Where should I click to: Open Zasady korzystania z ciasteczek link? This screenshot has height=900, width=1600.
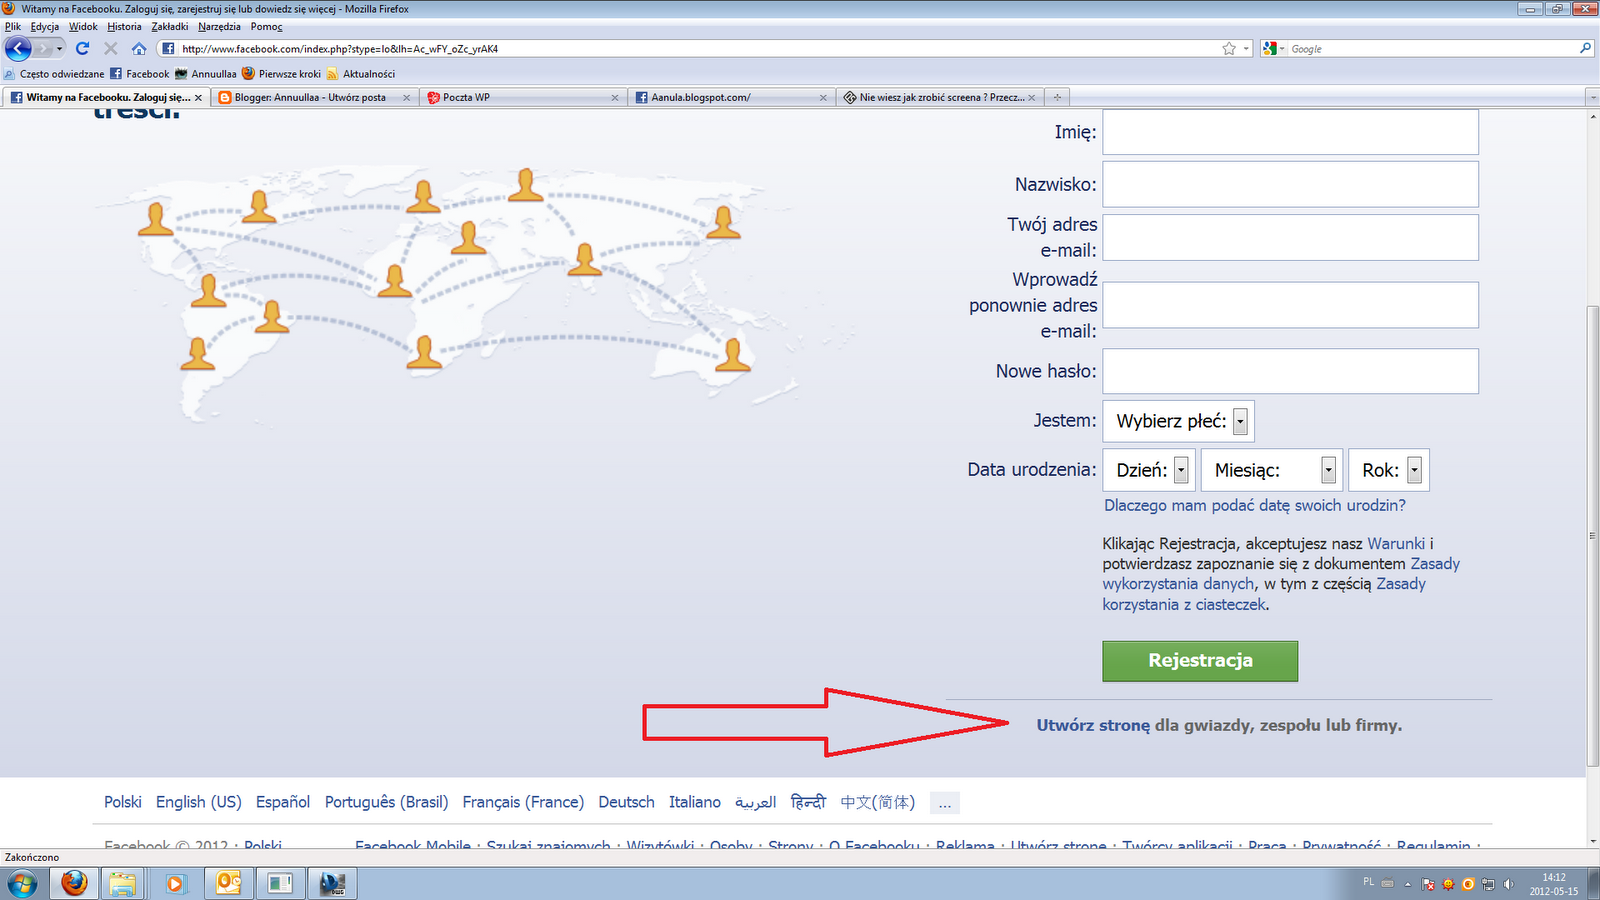(x=1264, y=594)
